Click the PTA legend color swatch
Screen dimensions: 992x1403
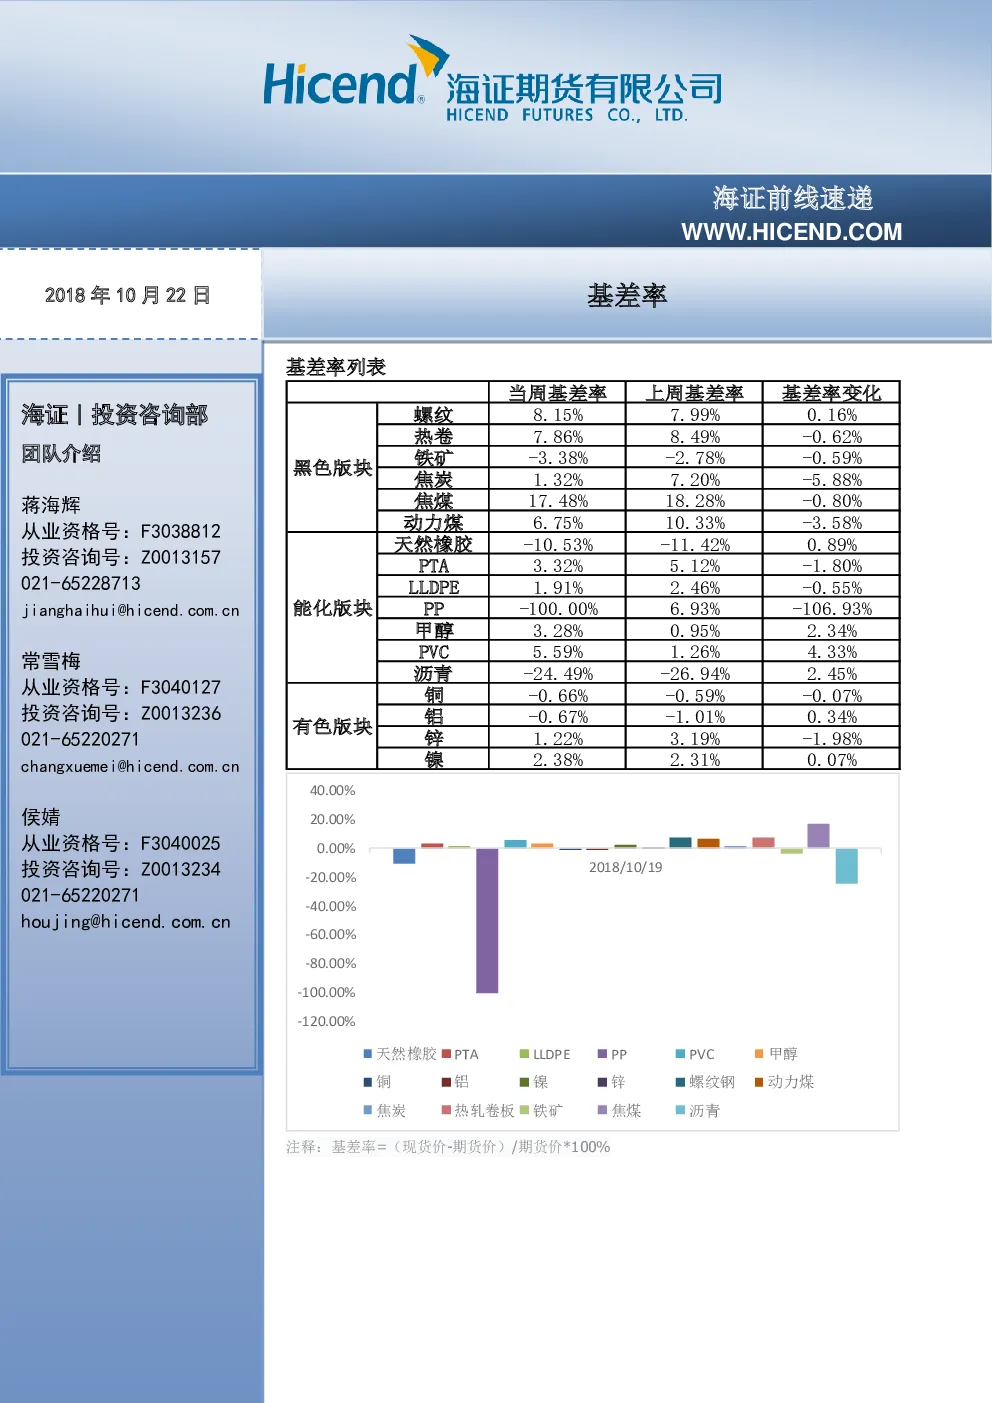[446, 1054]
